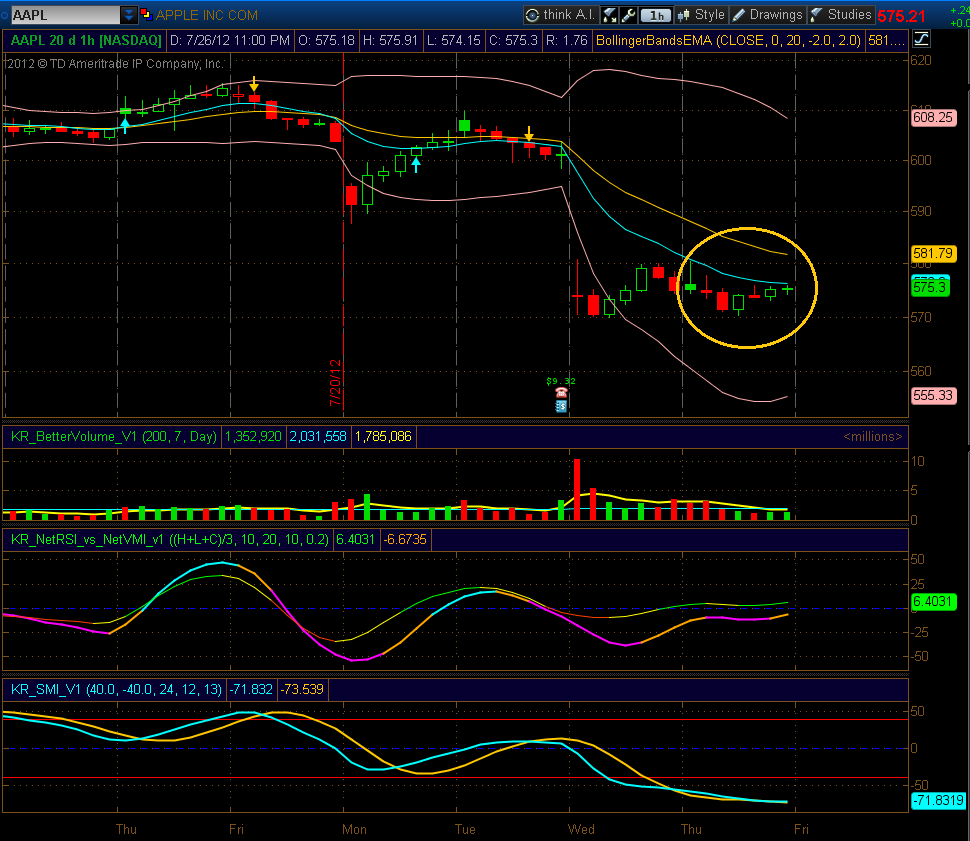Click the H: 575.91 high value
The height and width of the screenshot is (841, 970).
[x=390, y=41]
